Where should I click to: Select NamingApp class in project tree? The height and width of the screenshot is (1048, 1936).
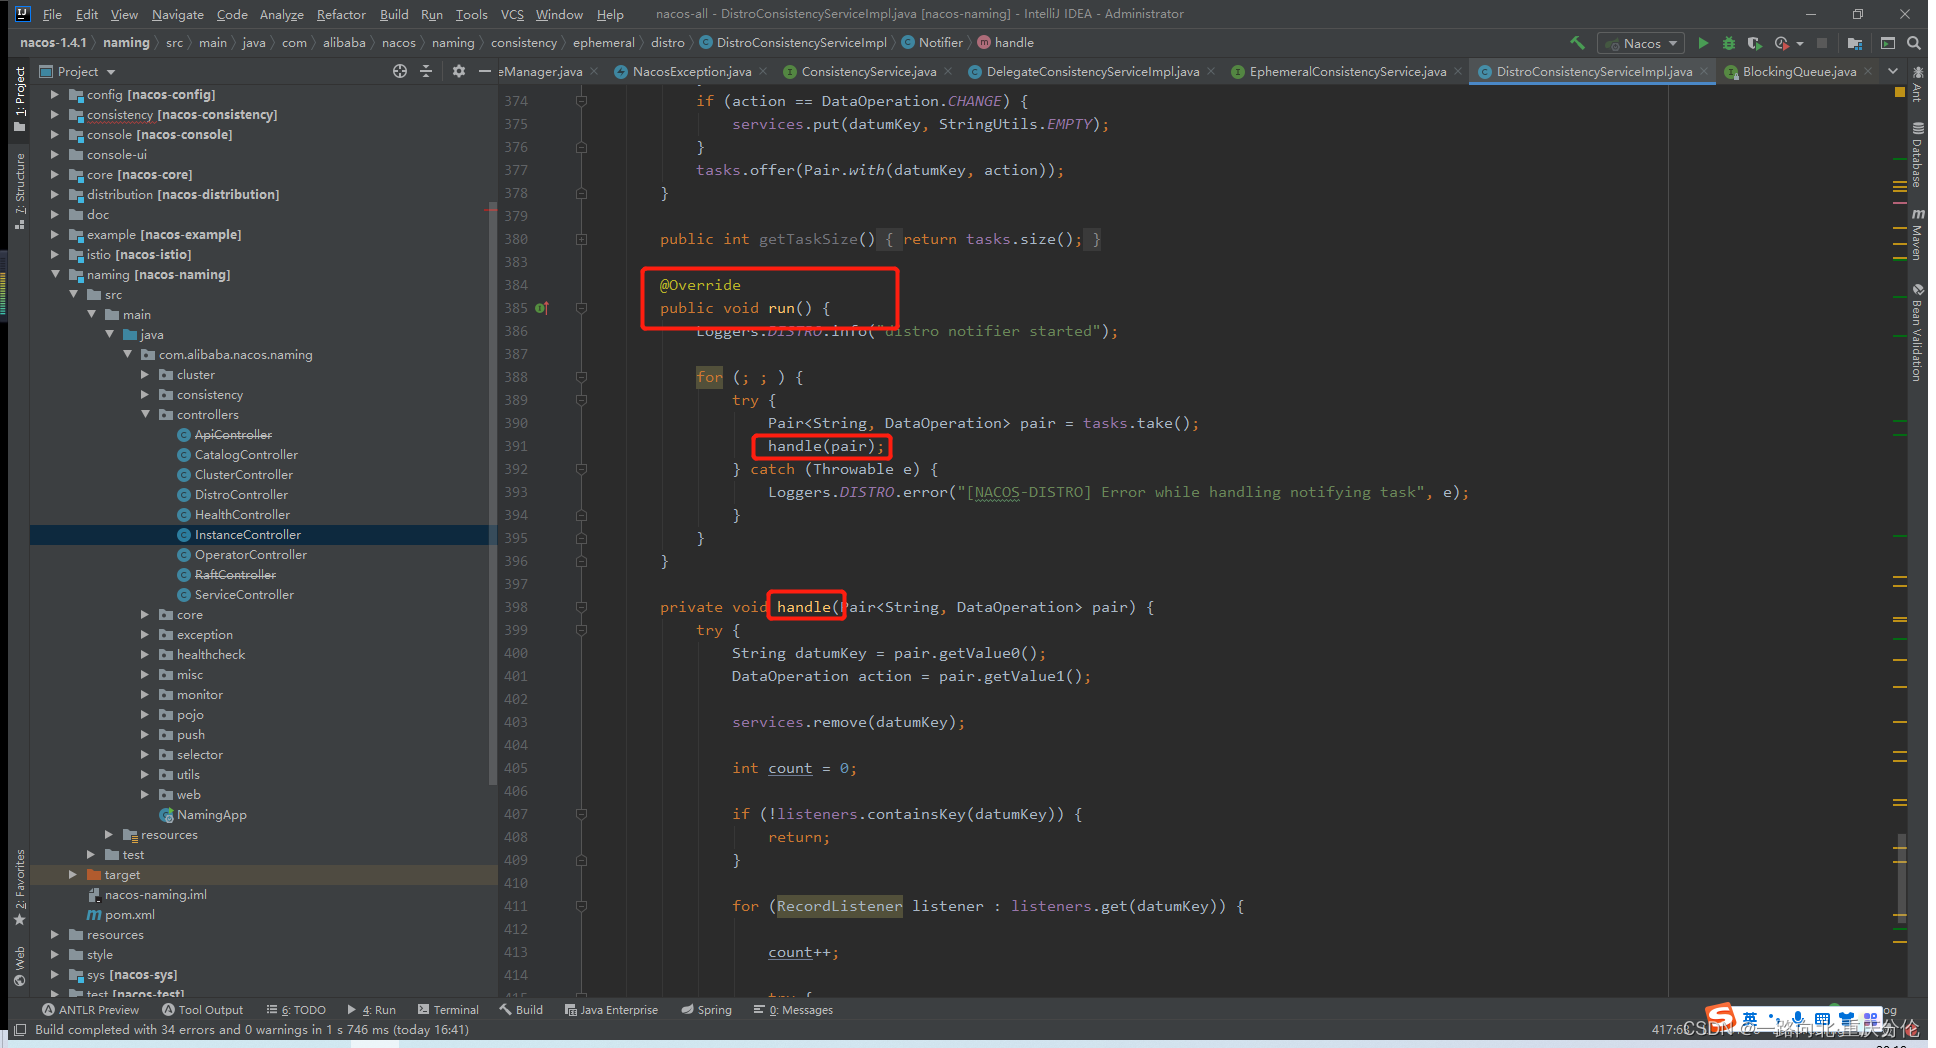[211, 815]
